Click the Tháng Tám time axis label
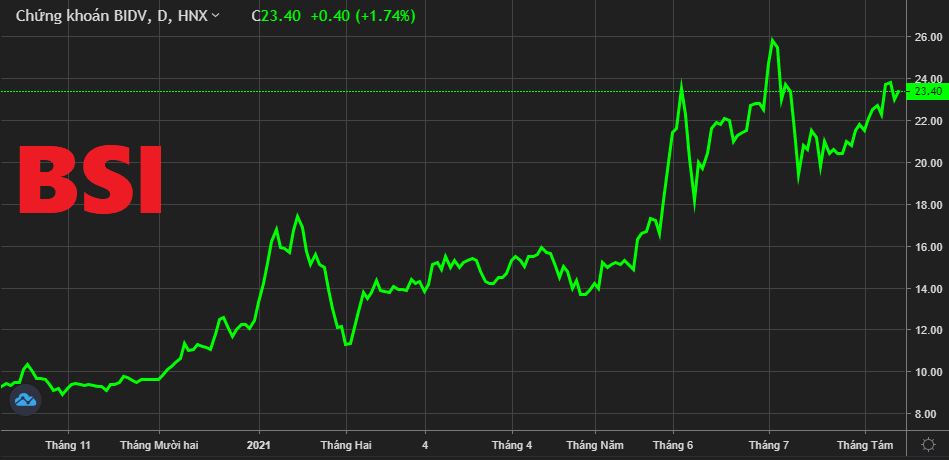Viewport: 949px width, 460px height. click(x=865, y=445)
